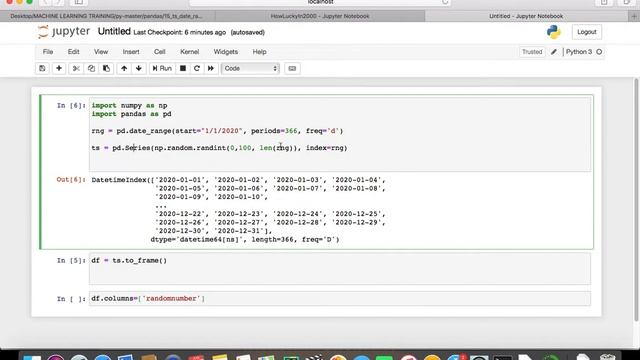Click the Python logo icon

(553, 32)
